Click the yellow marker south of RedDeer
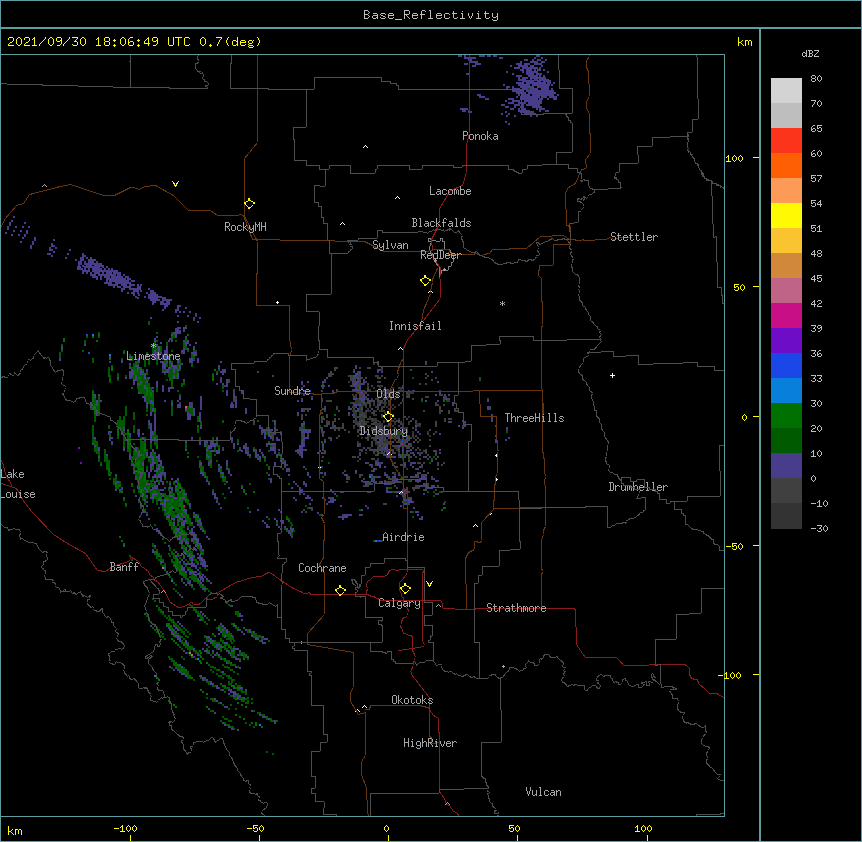The image size is (862, 842). (x=426, y=281)
